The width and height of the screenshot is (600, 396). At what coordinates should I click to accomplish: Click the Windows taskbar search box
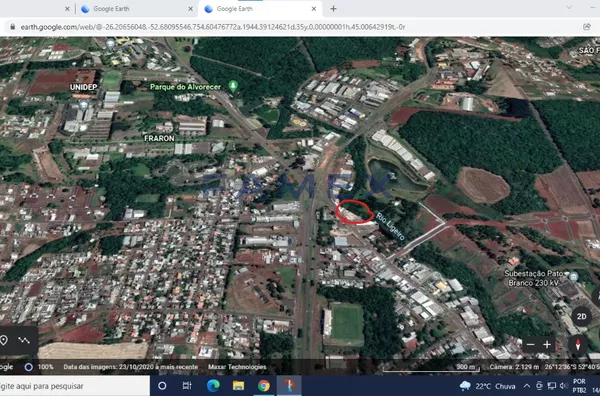[x=75, y=386]
